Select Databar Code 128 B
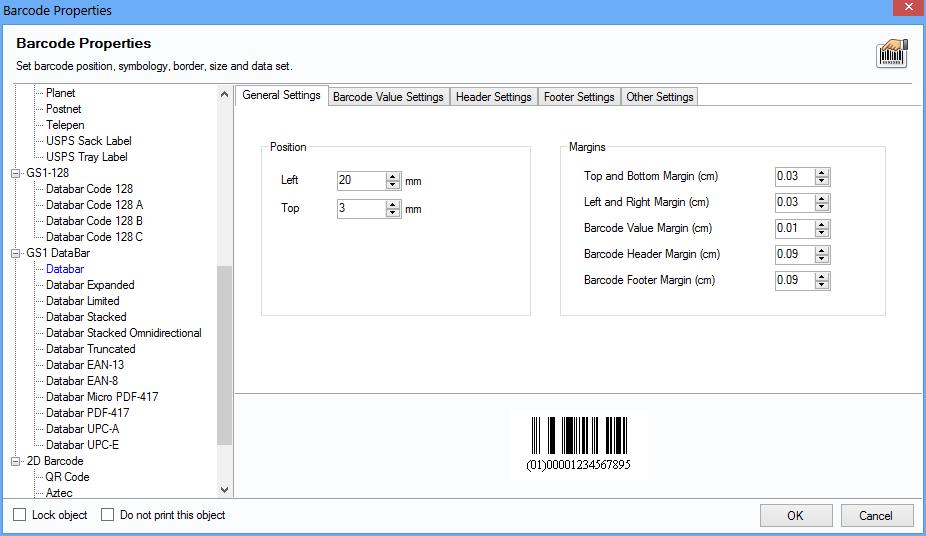Viewport: 926px width, 536px height. [x=94, y=221]
